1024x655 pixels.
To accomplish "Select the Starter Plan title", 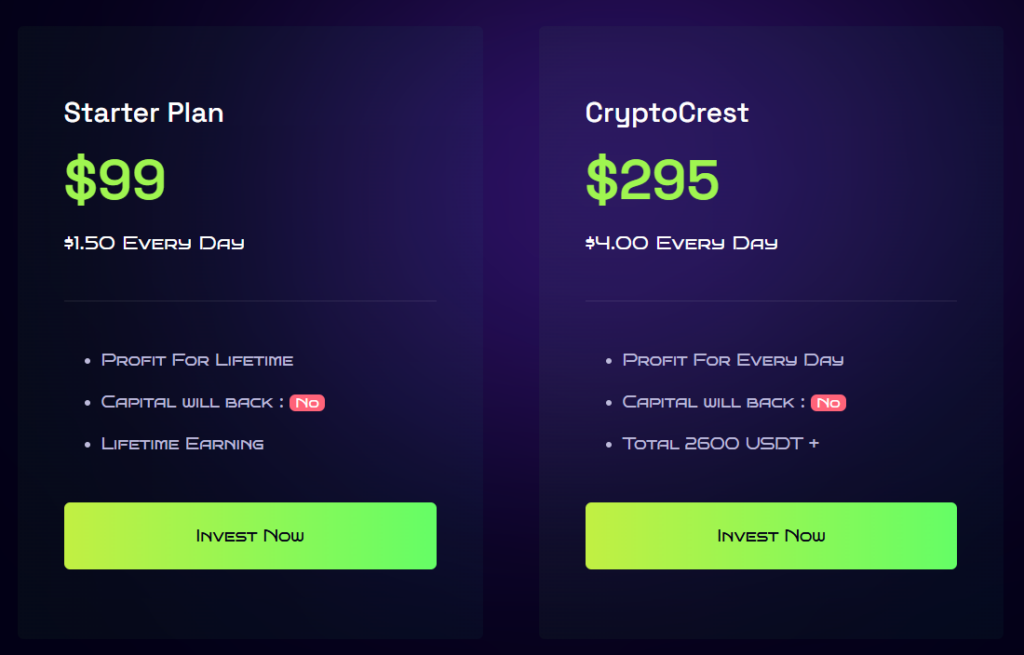I will point(144,113).
